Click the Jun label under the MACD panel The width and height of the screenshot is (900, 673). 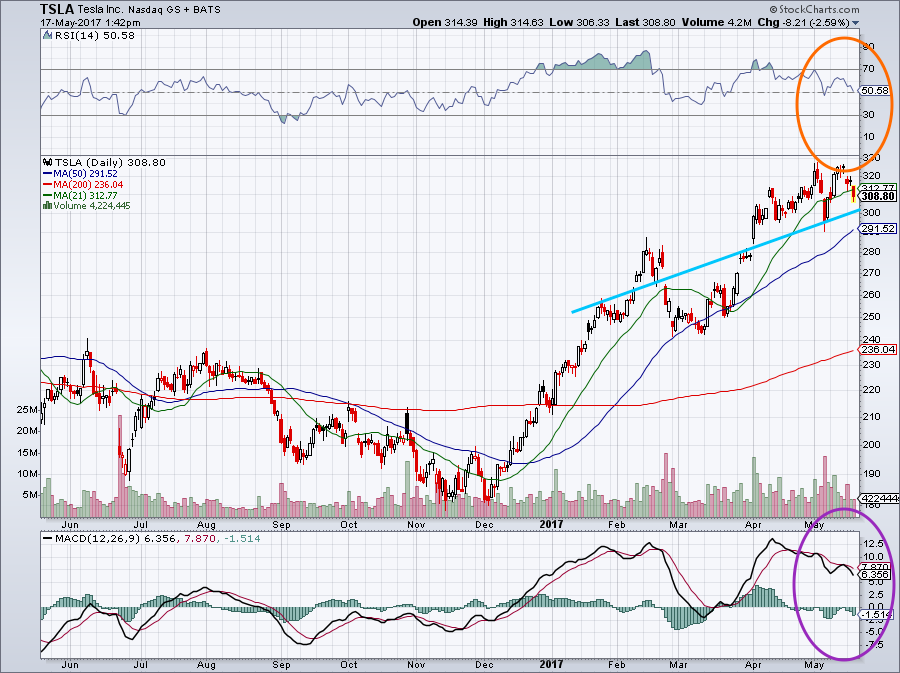click(69, 665)
